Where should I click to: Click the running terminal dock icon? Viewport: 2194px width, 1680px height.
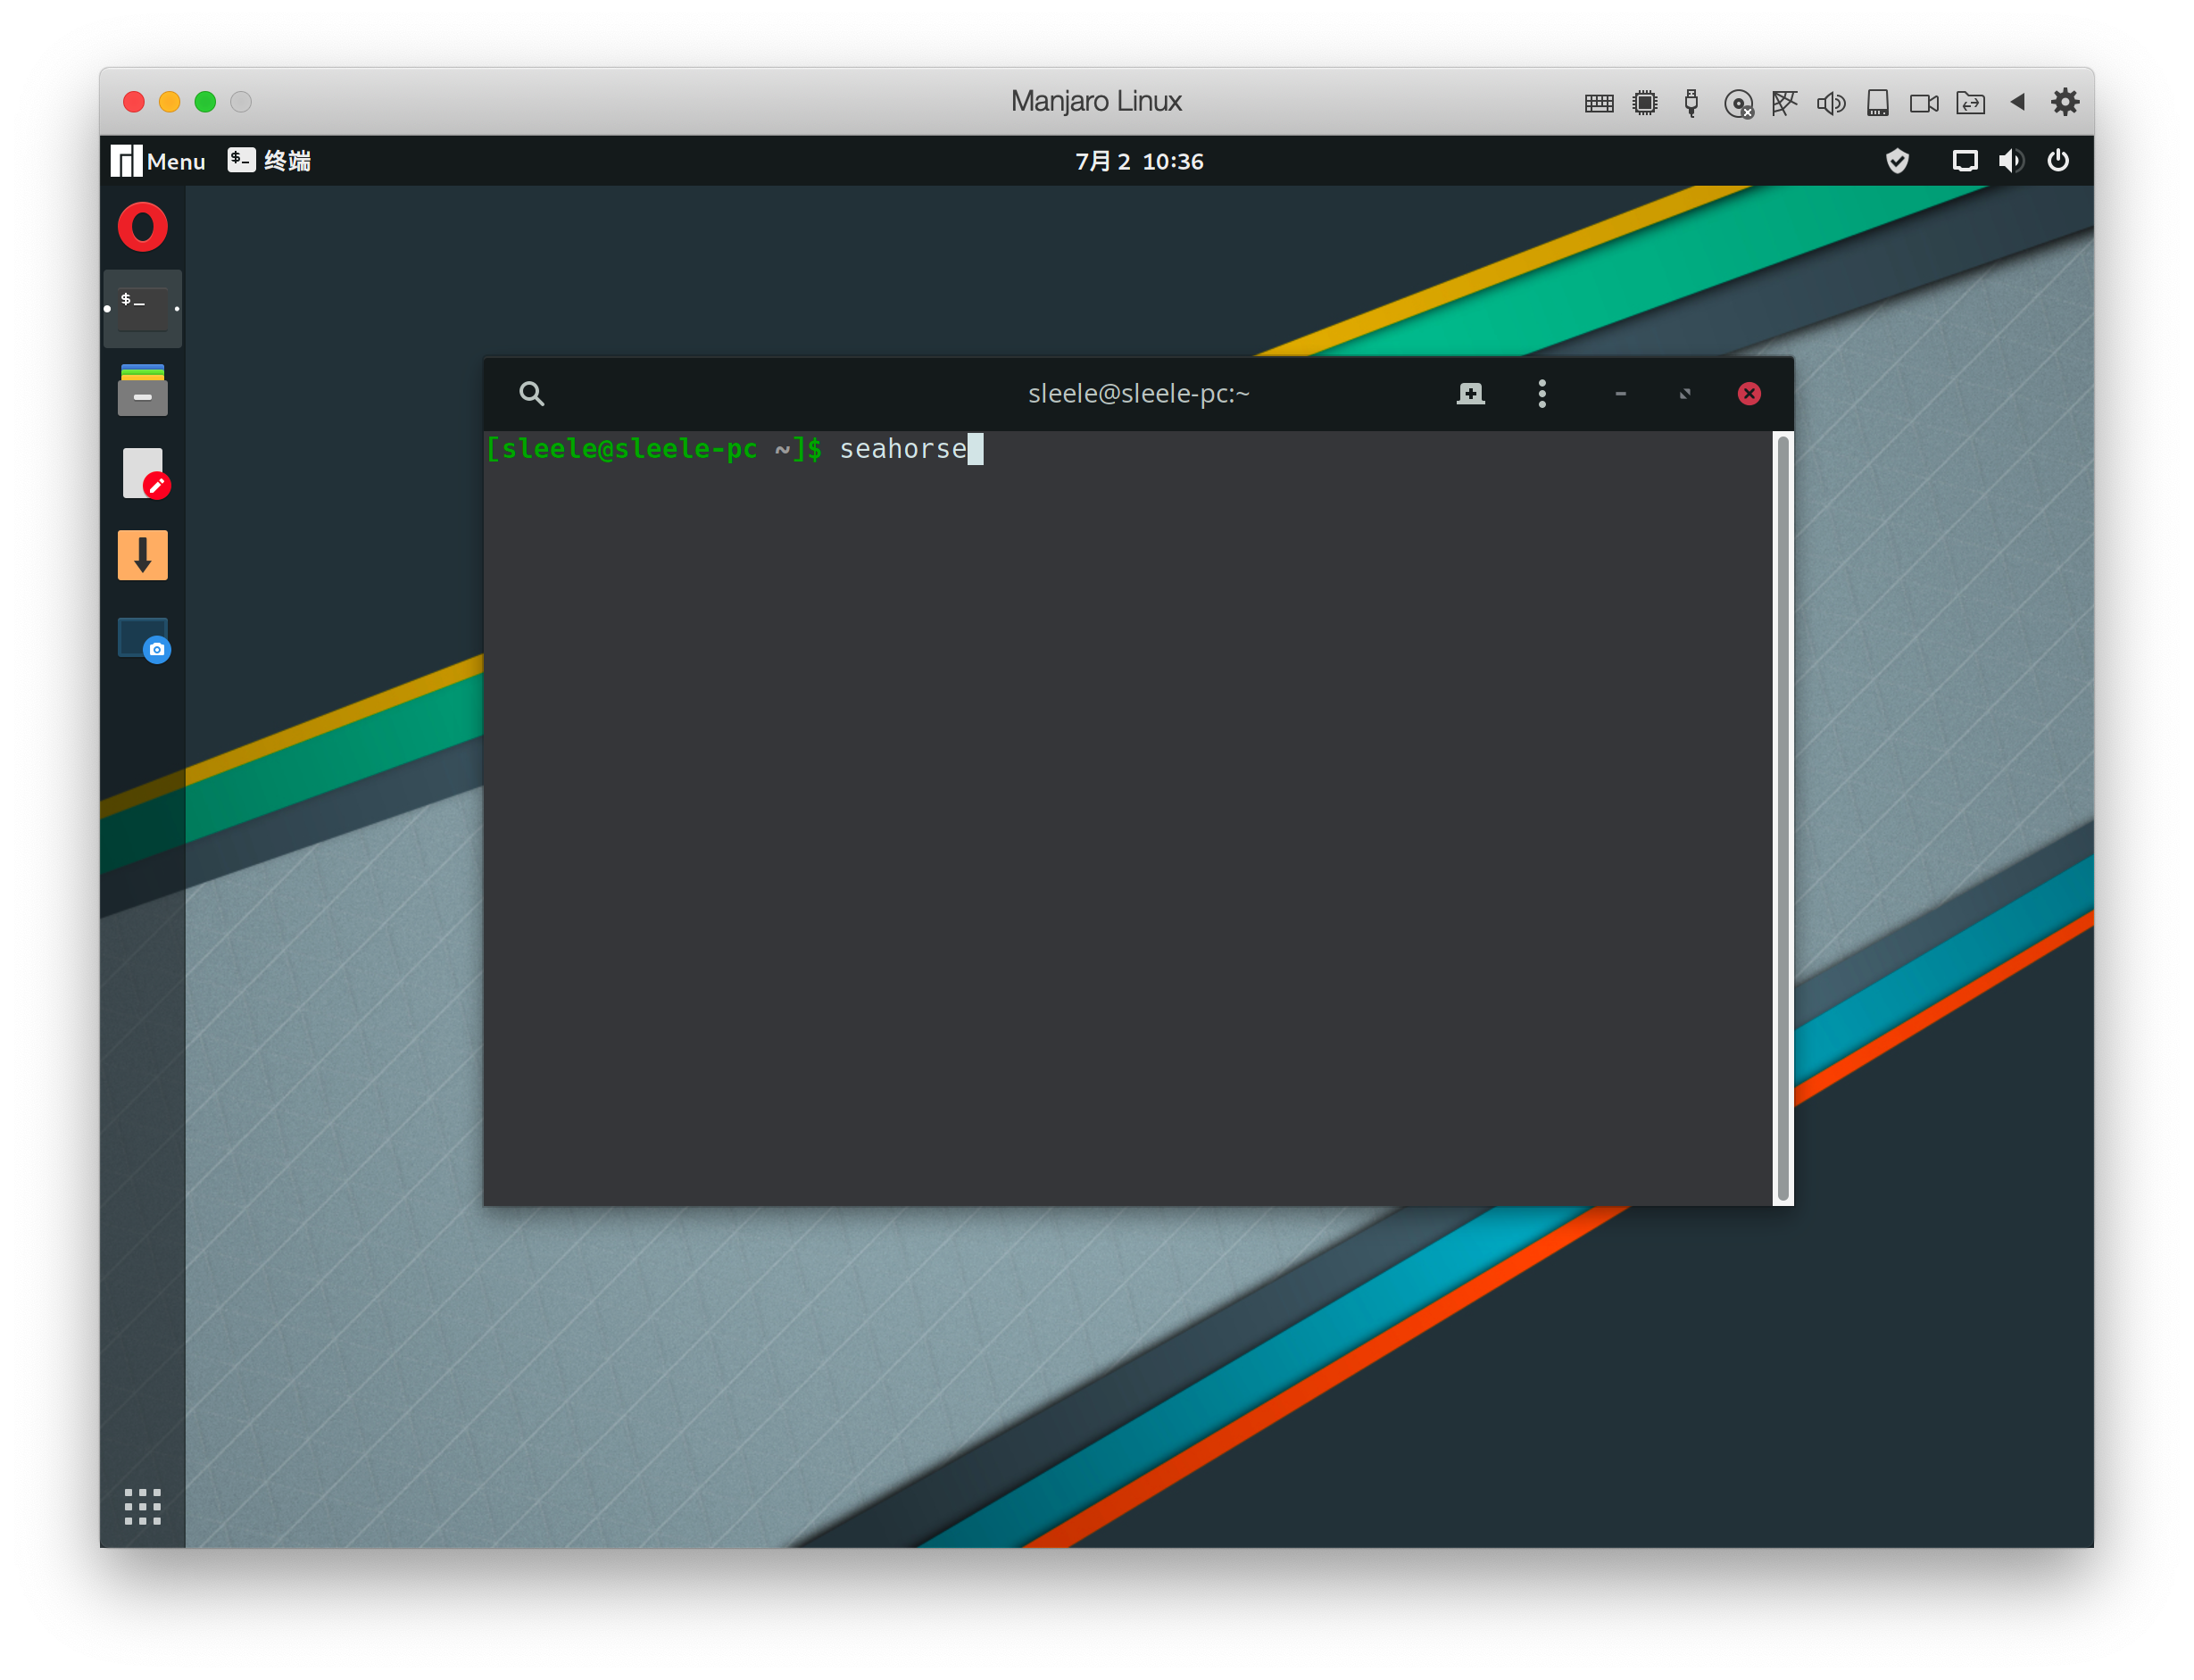142,309
